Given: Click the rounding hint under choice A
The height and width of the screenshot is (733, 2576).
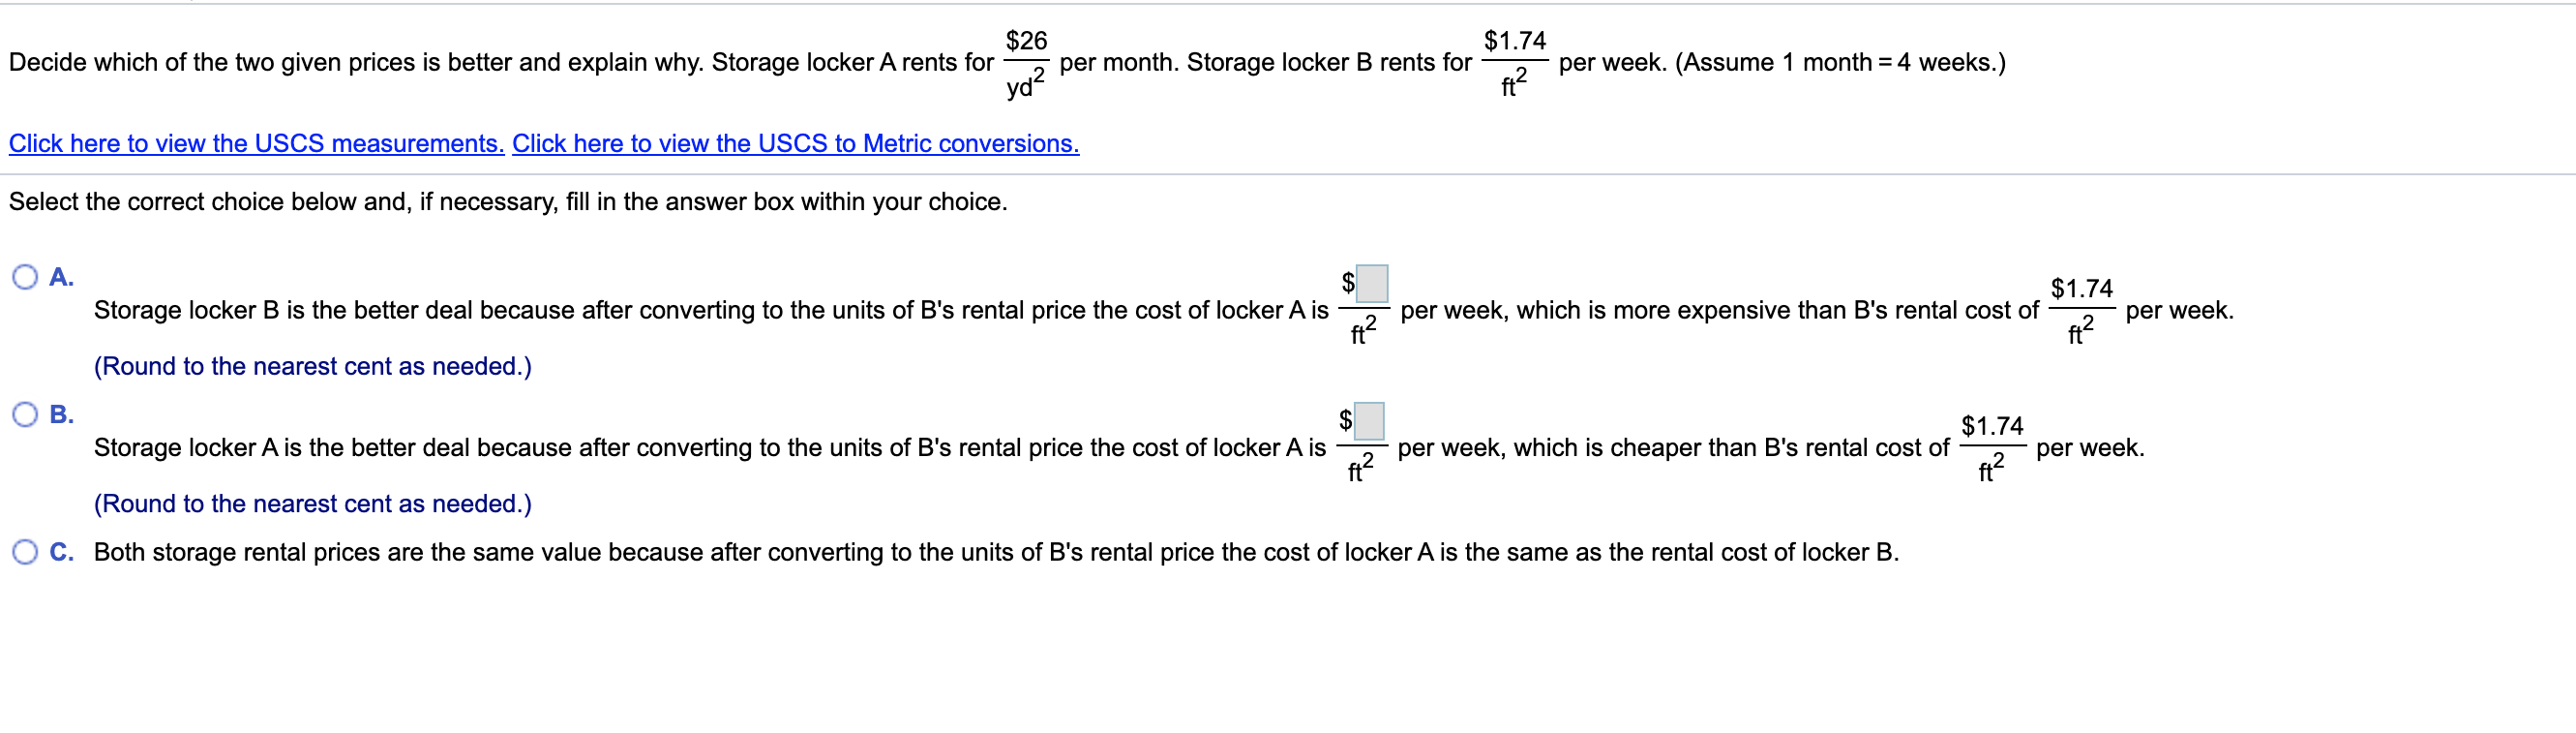Looking at the screenshot, I should point(312,366).
